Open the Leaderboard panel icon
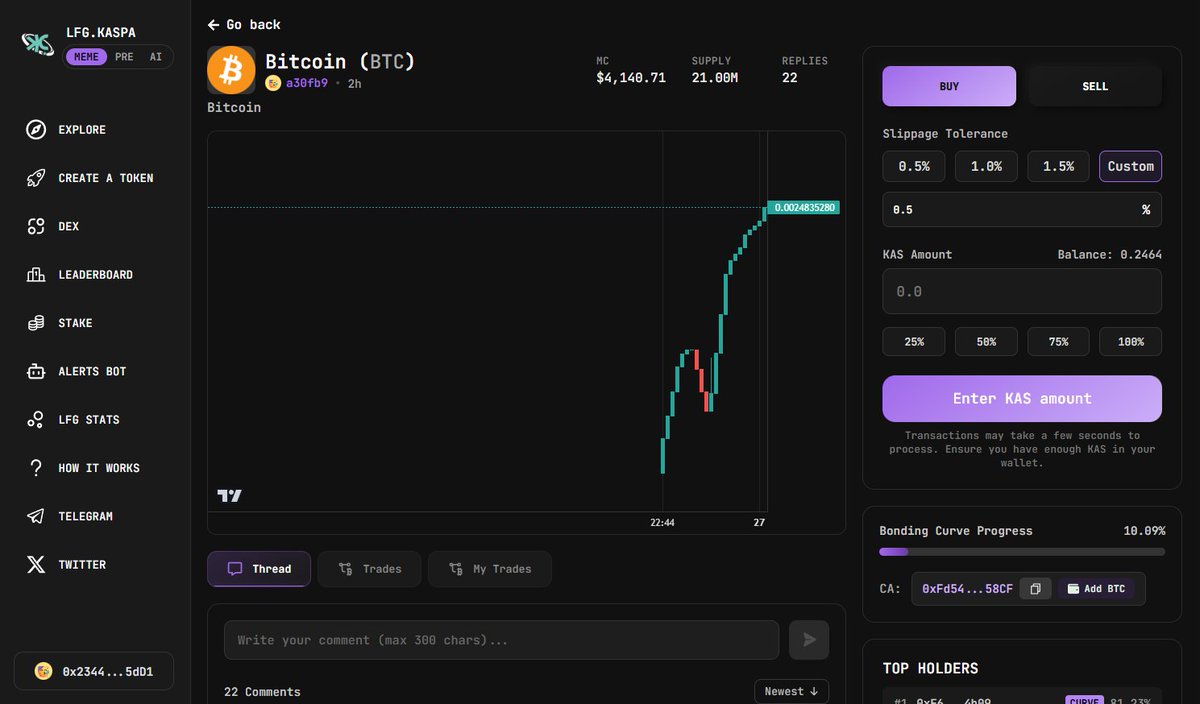 coord(36,274)
